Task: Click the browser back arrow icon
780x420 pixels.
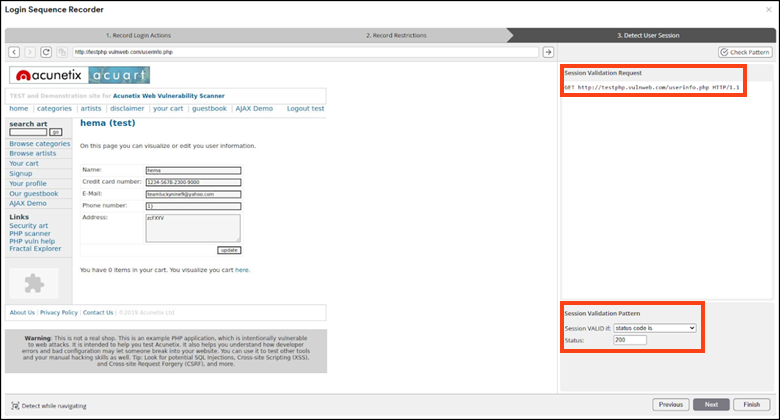Action: tap(14, 52)
